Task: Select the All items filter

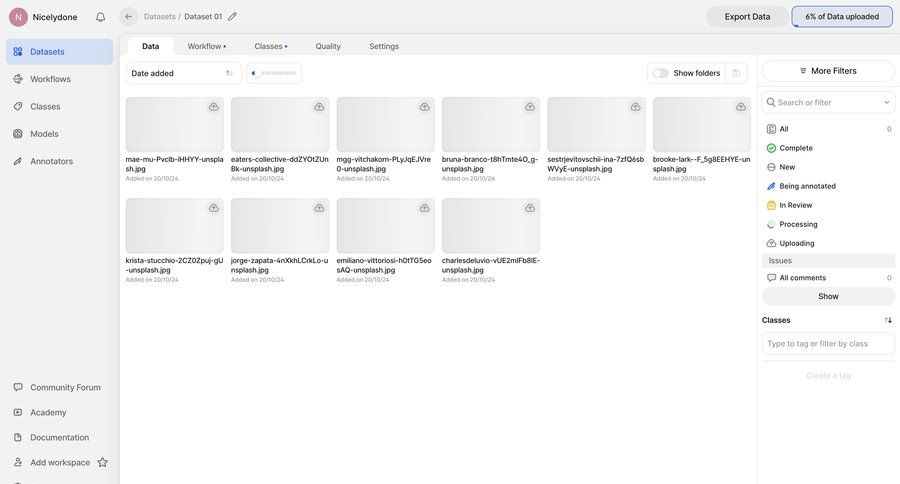Action: coord(828,129)
